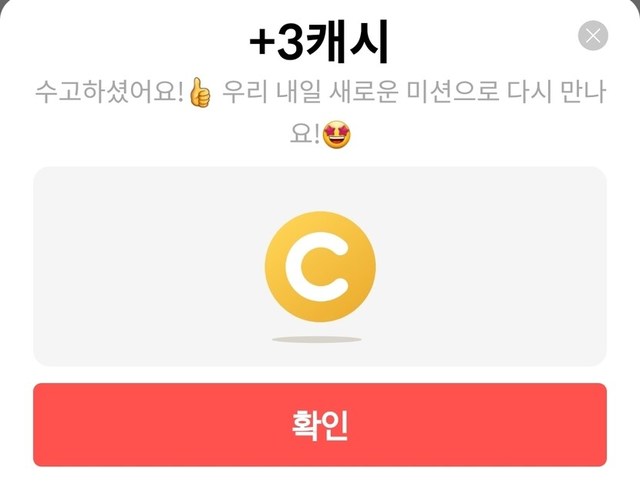Dismiss the popup with the gray X icon
The image size is (640, 498).
593,36
